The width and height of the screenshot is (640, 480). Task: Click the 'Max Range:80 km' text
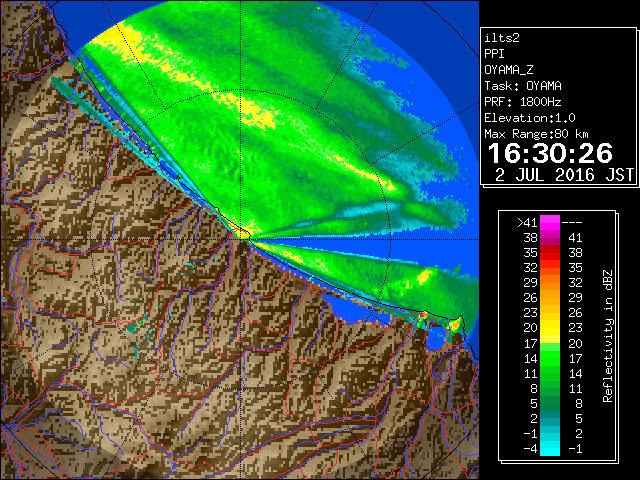click(x=536, y=134)
